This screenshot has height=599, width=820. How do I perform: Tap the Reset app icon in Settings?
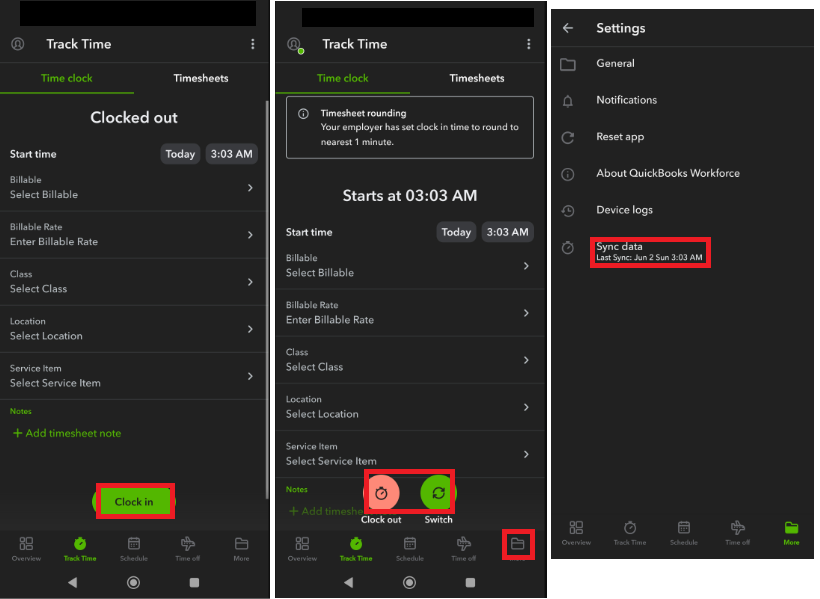pyautogui.click(x=567, y=136)
